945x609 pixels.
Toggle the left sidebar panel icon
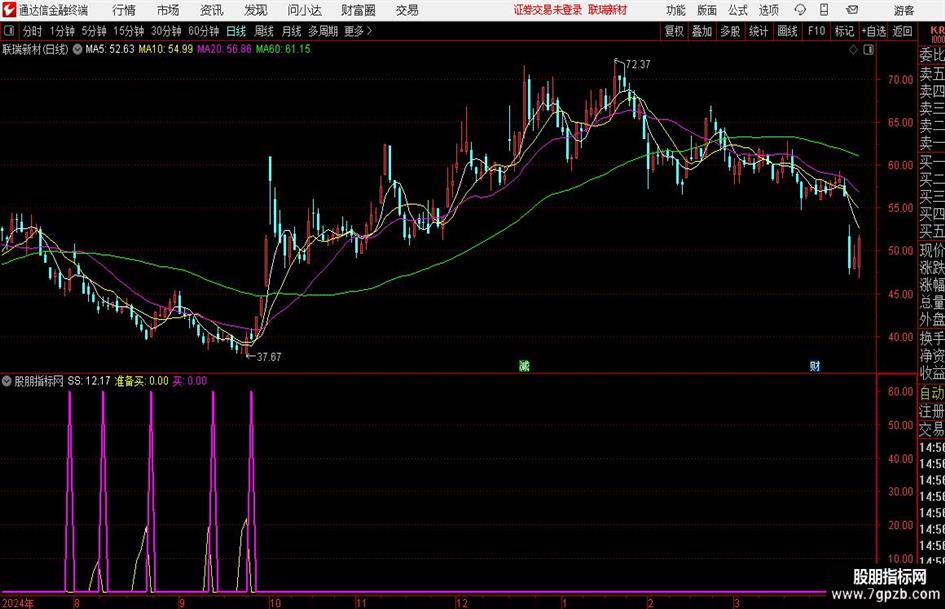coord(9,31)
